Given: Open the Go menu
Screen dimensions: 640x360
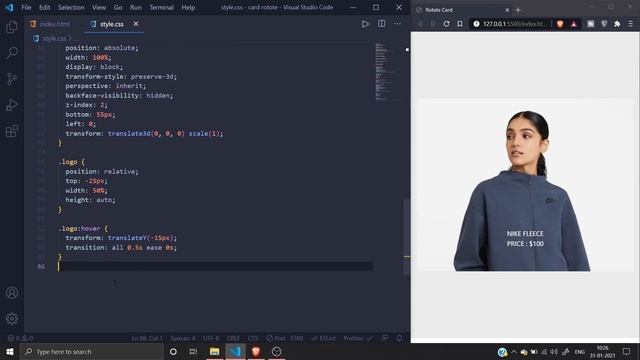Looking at the screenshot, I should 118,7.
